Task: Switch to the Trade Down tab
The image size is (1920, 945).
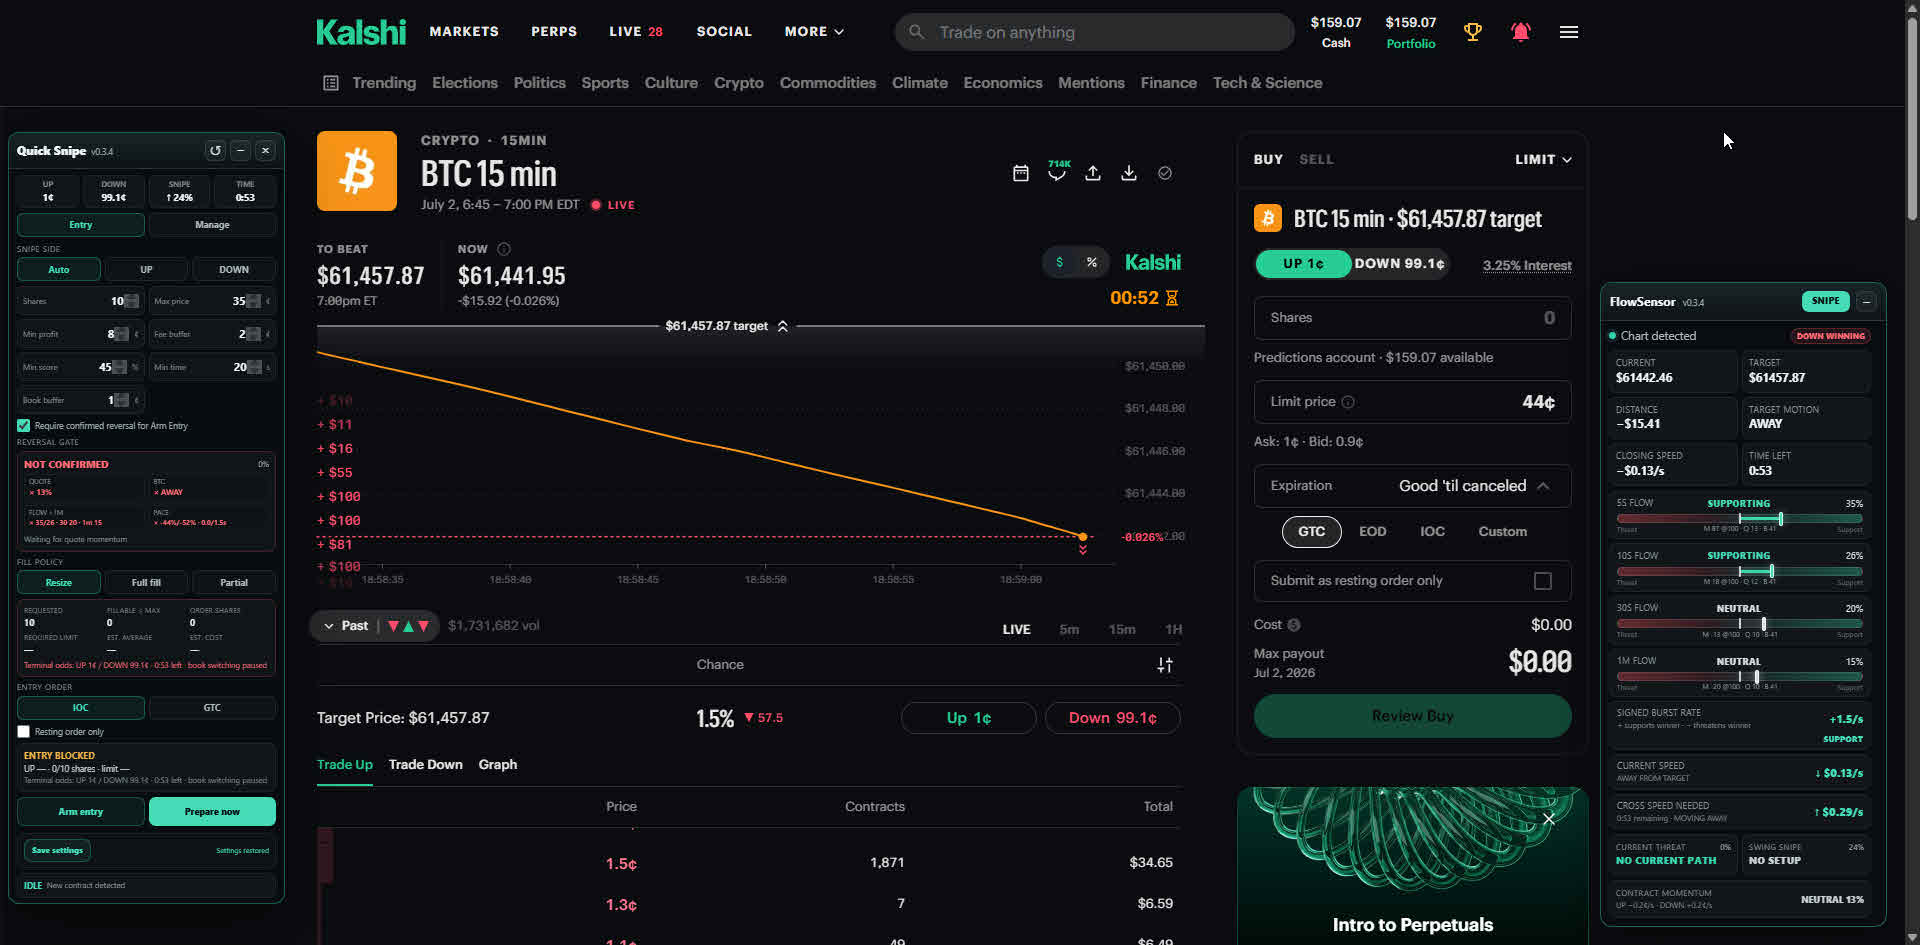Action: pyautogui.click(x=426, y=765)
